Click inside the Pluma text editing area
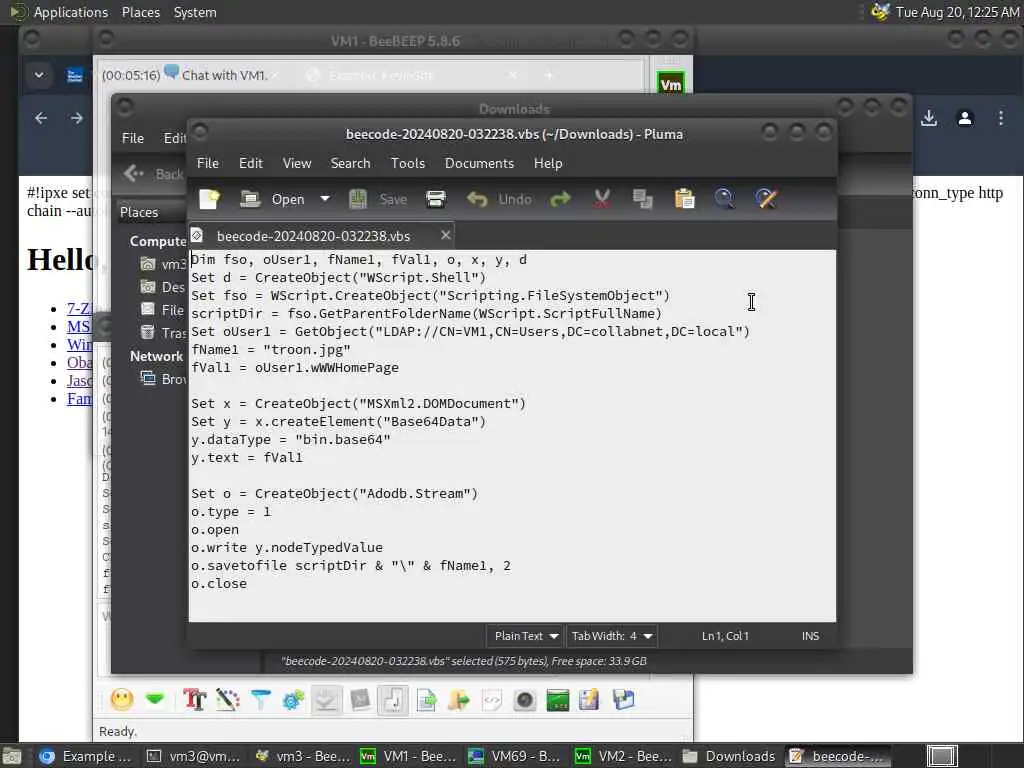 pyautogui.click(x=512, y=435)
